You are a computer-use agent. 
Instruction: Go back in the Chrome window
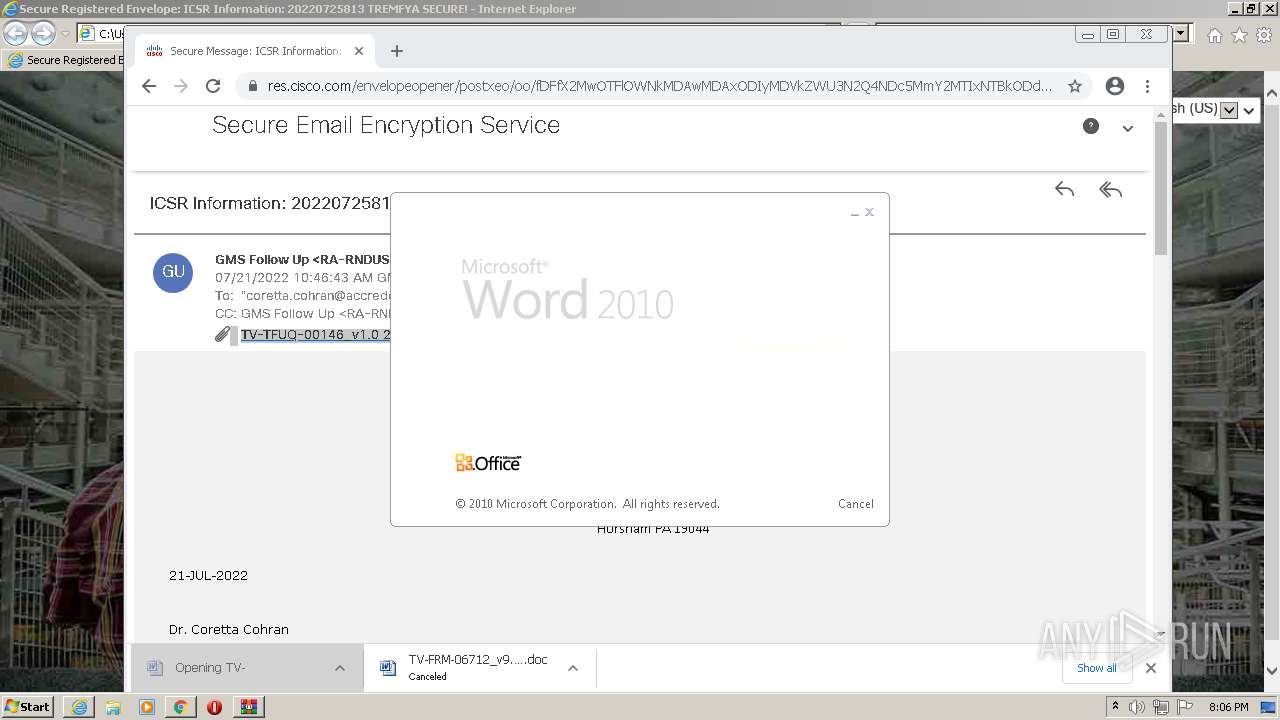149,86
